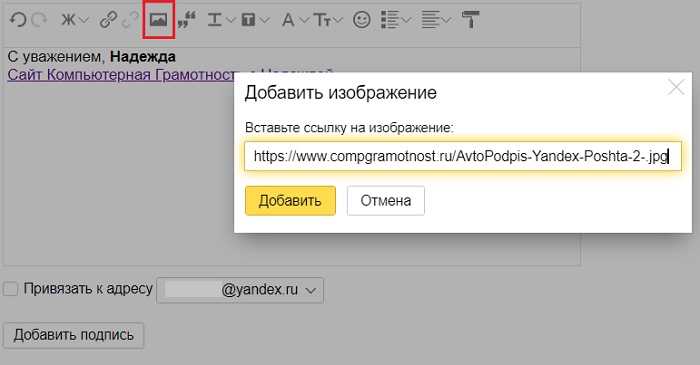700x365 pixels.
Task: Click the Redo arrow icon
Action: 39,20
